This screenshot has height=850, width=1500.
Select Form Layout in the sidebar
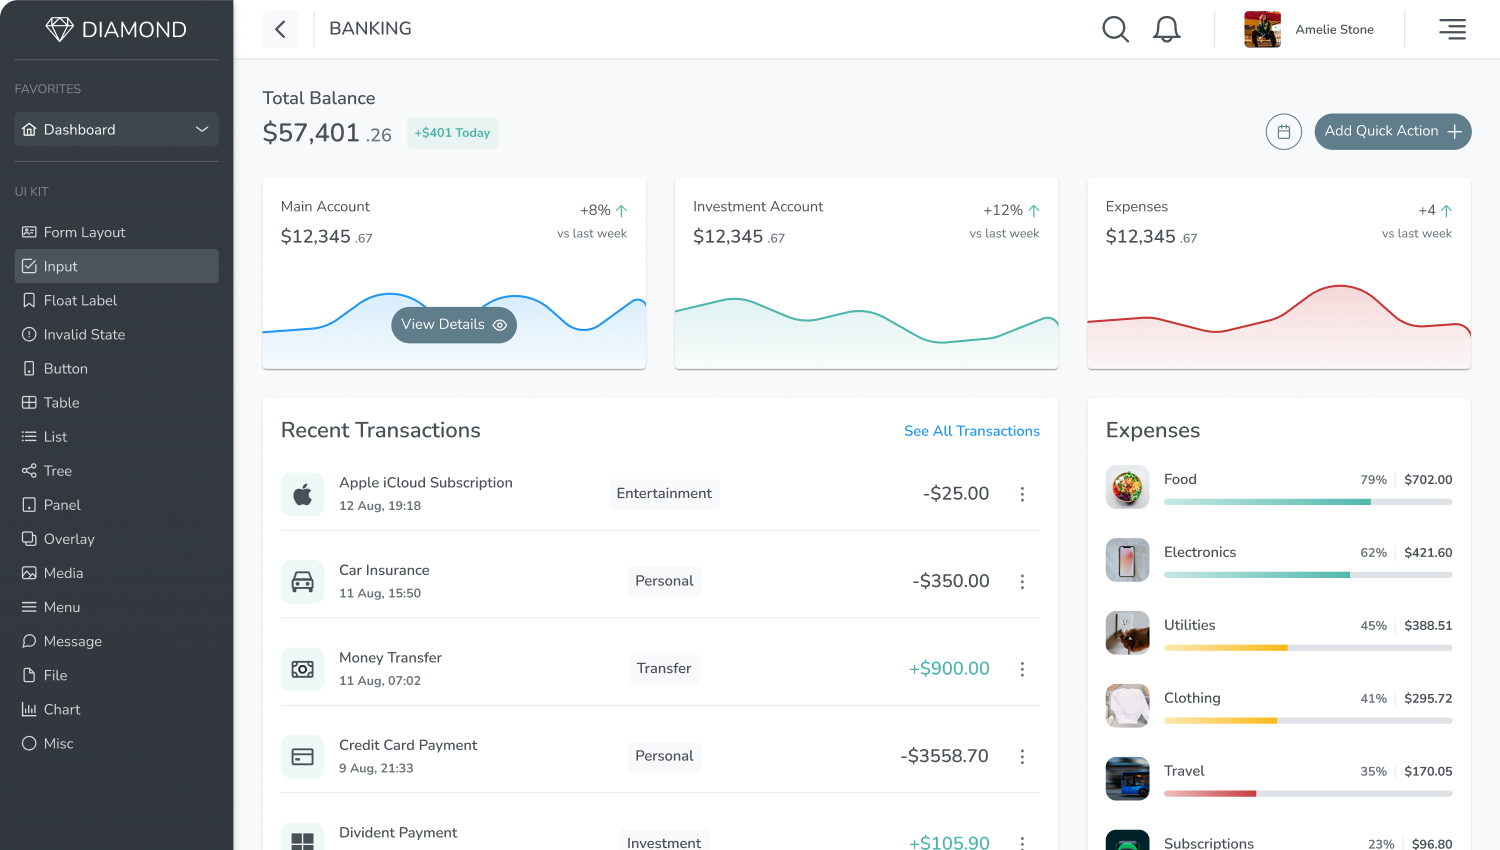(x=84, y=233)
